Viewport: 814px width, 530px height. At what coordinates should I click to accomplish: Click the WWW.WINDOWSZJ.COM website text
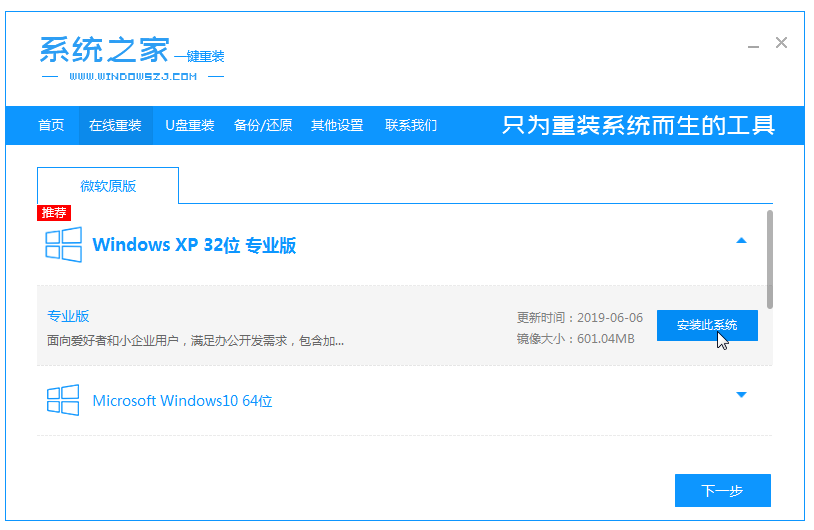tap(133, 77)
